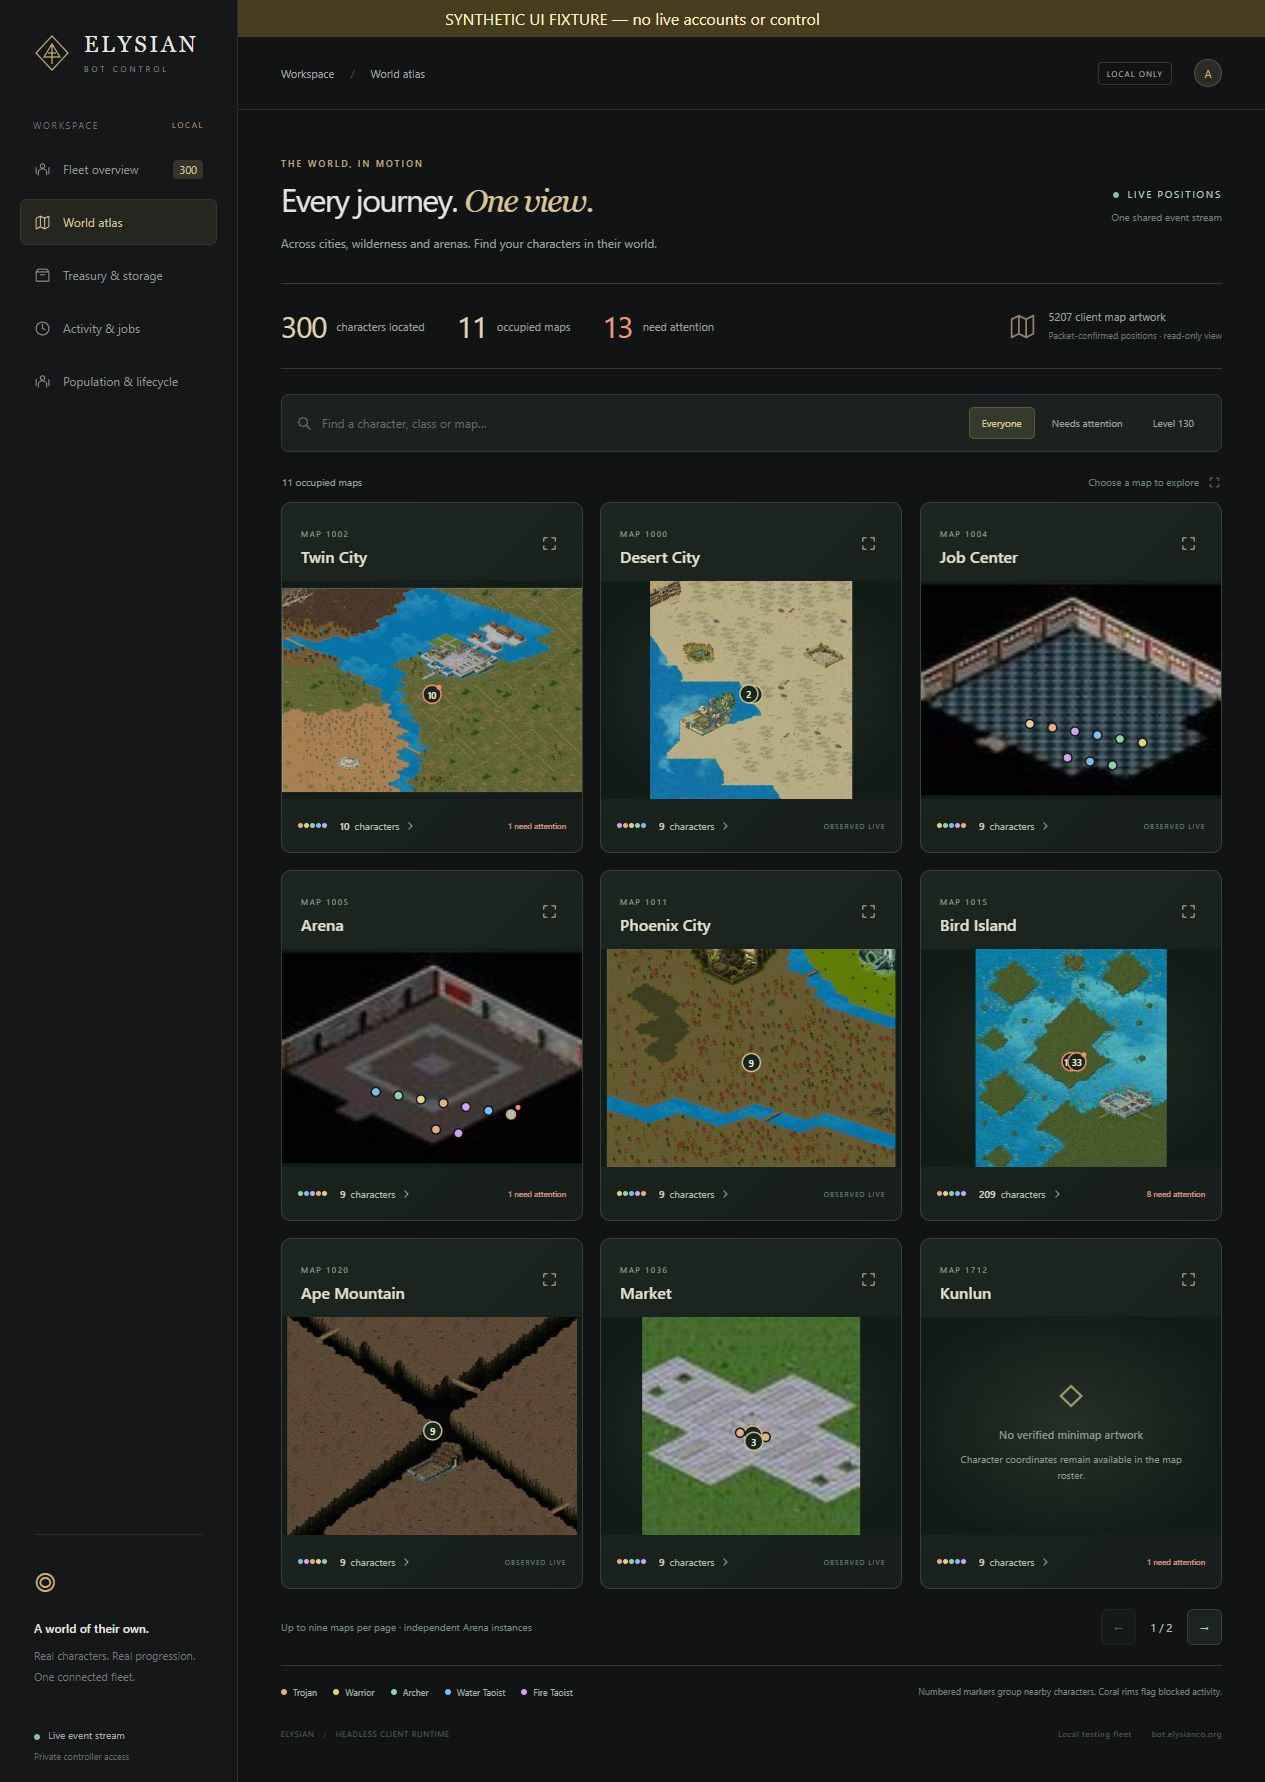1265x1782 pixels.
Task: Click the Kunlun diamond placeholder icon
Action: [x=1070, y=1395]
